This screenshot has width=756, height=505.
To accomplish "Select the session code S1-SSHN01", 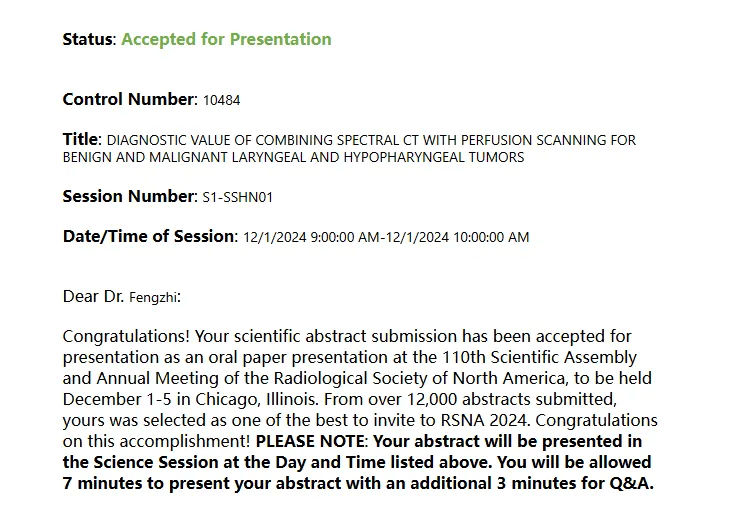I will (238, 197).
